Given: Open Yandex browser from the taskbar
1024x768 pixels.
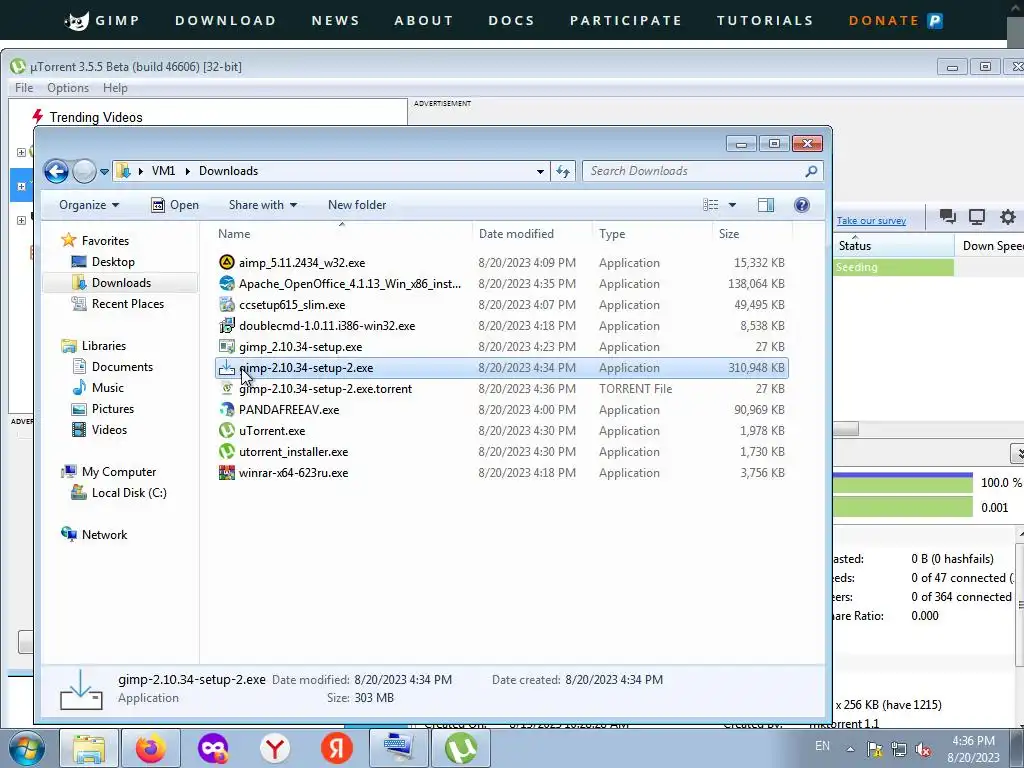Looking at the screenshot, I should pos(275,748).
